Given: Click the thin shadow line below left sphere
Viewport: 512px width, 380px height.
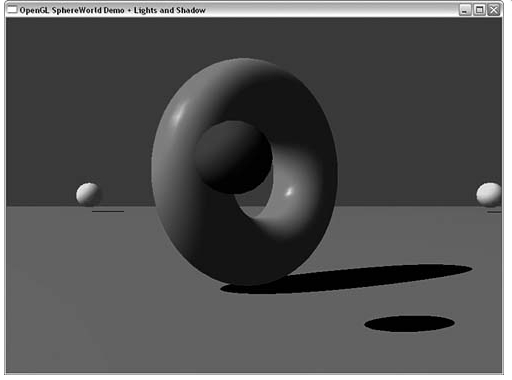Looking at the screenshot, I should (x=108, y=211).
